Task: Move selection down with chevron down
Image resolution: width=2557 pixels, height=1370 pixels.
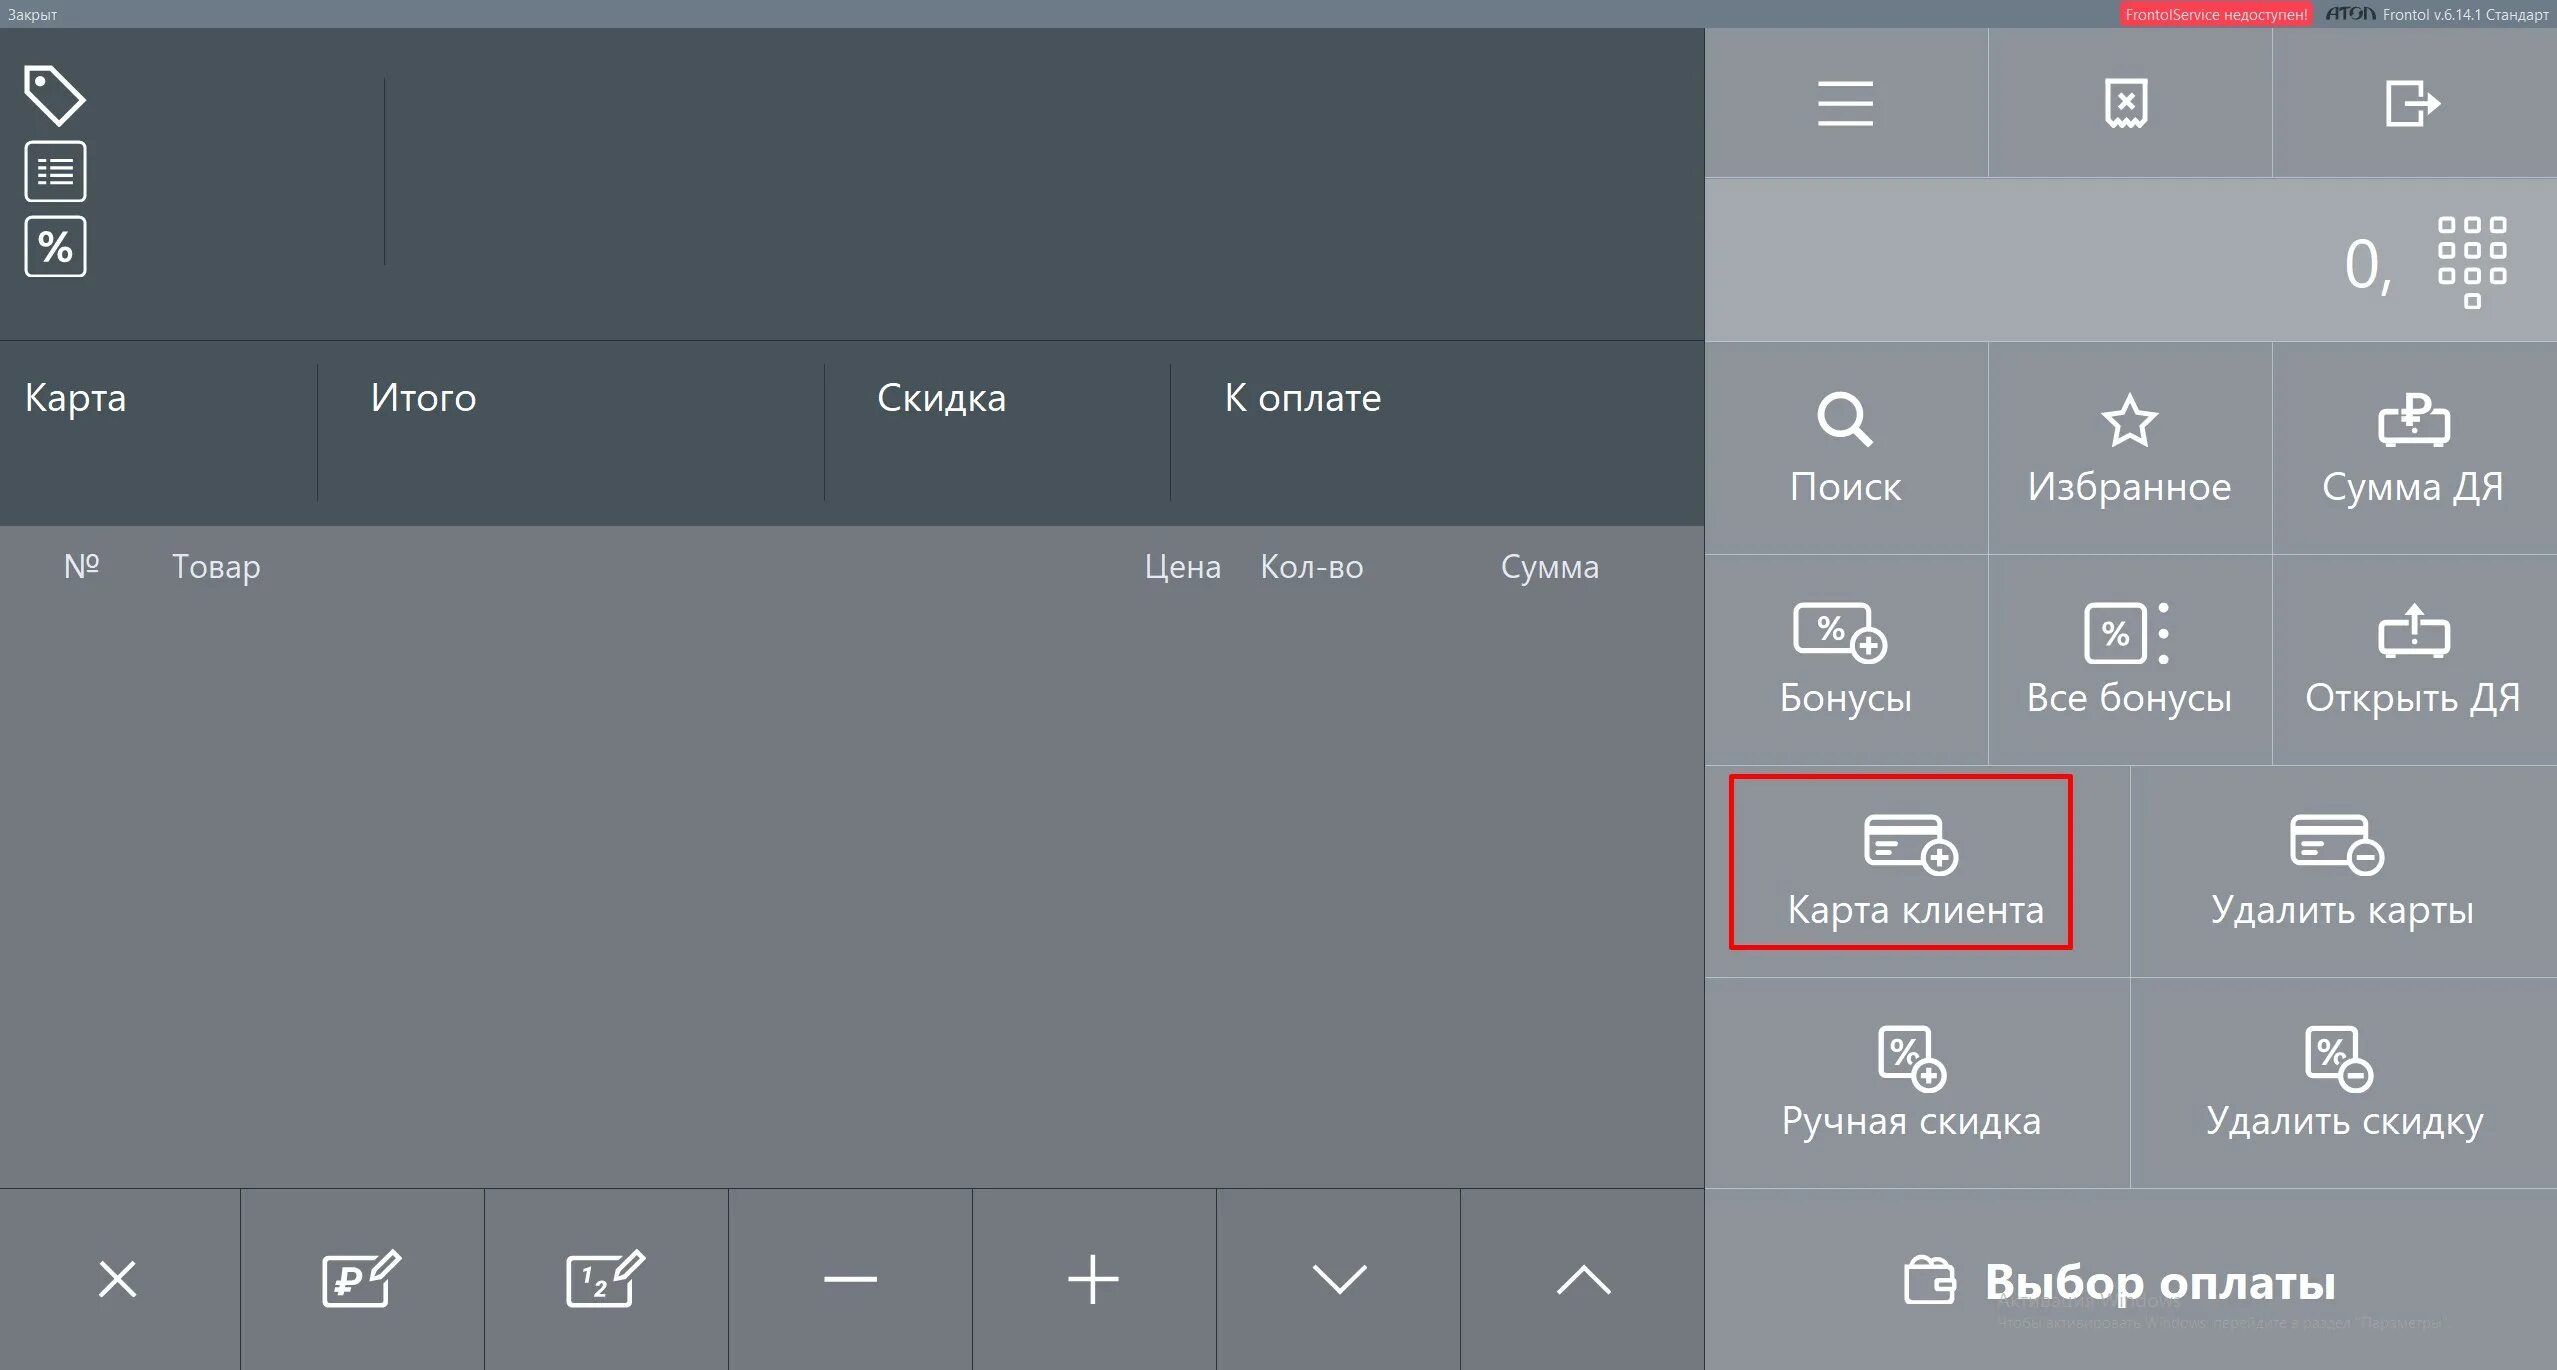Action: coord(1338,1279)
